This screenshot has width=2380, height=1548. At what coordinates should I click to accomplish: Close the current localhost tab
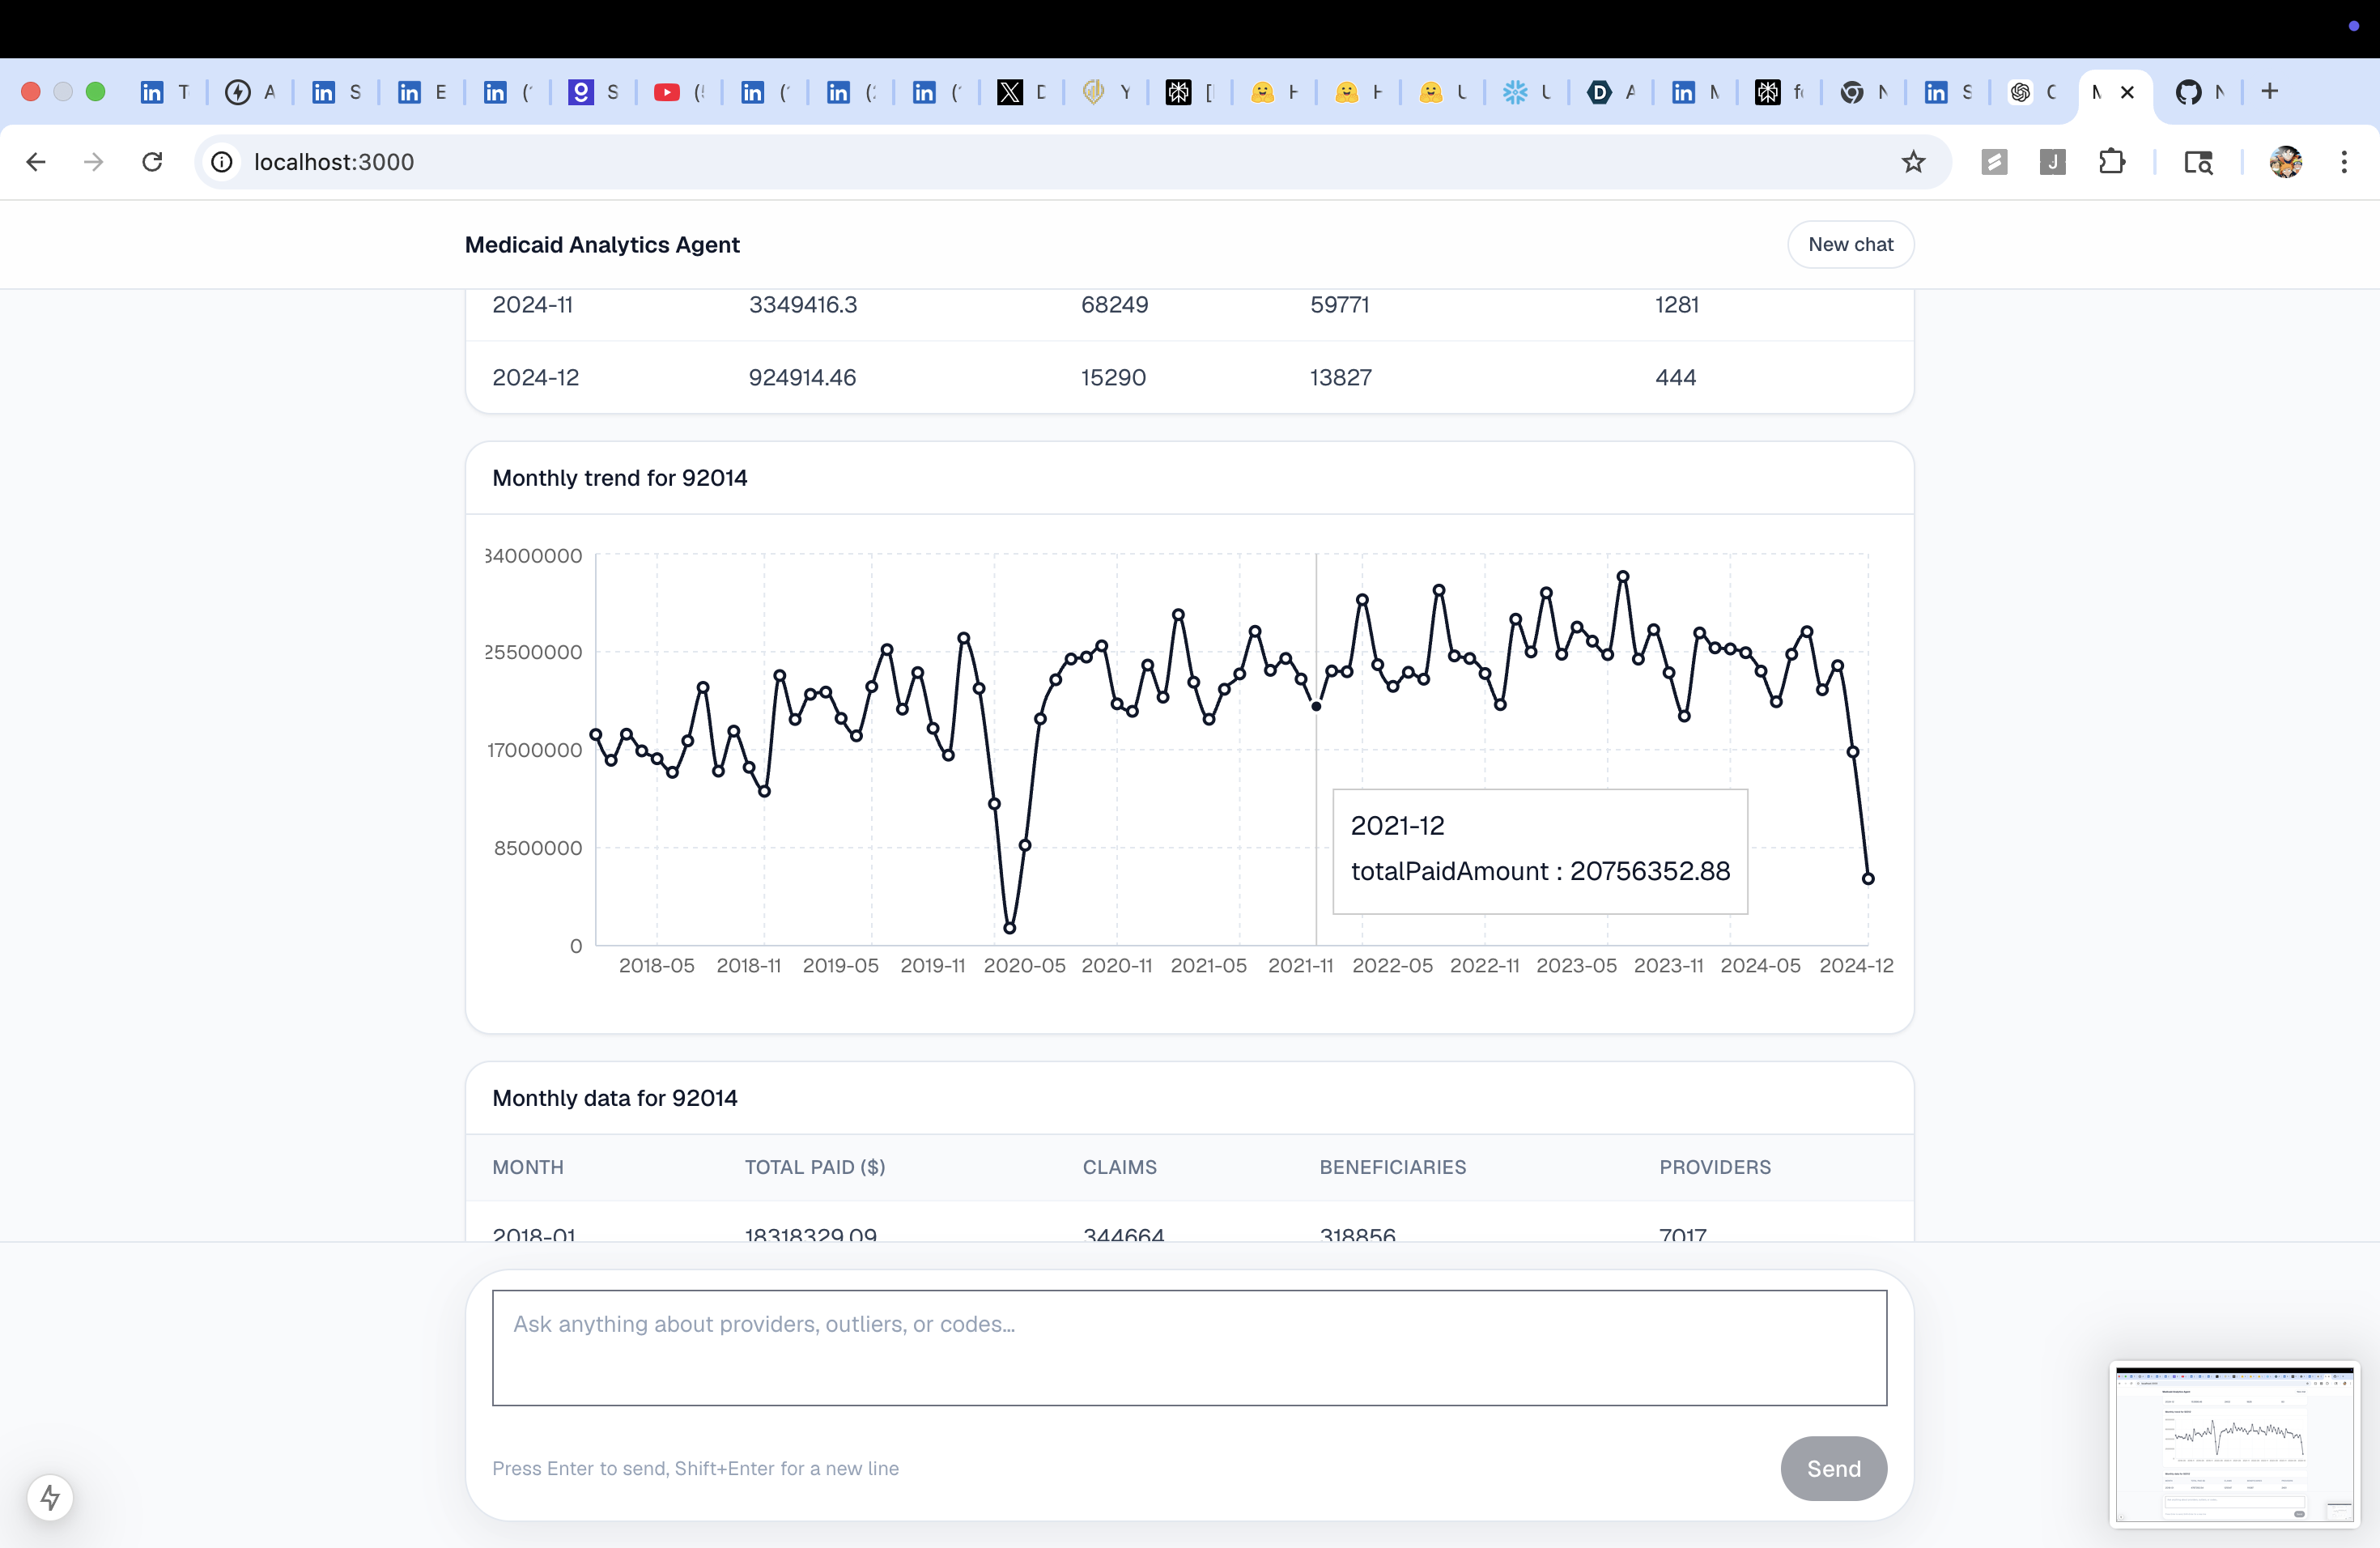click(x=2127, y=92)
